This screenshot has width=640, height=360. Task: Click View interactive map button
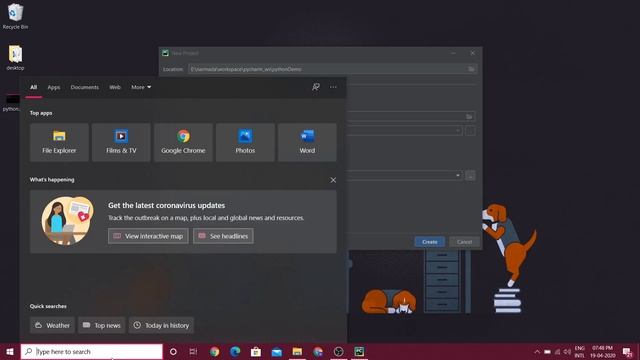(x=148, y=236)
